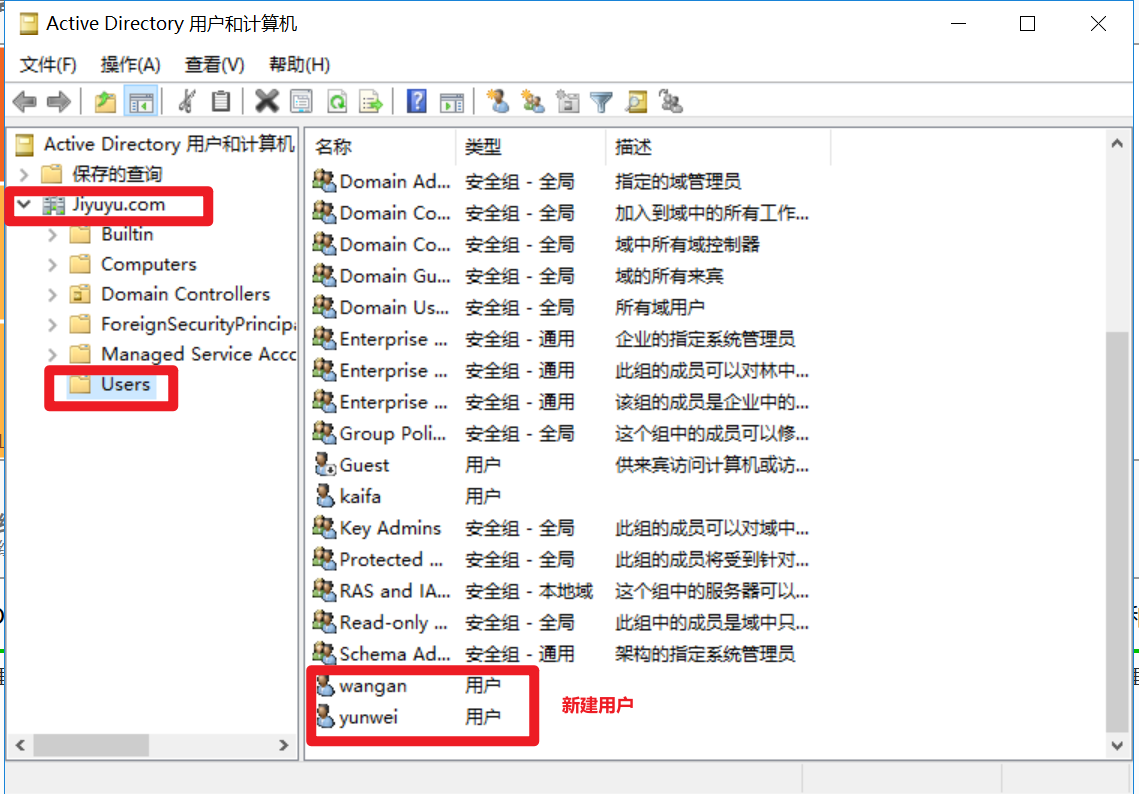Sort by the 描述 column header
Screen dimensions: 1139x794
click(x=717, y=147)
